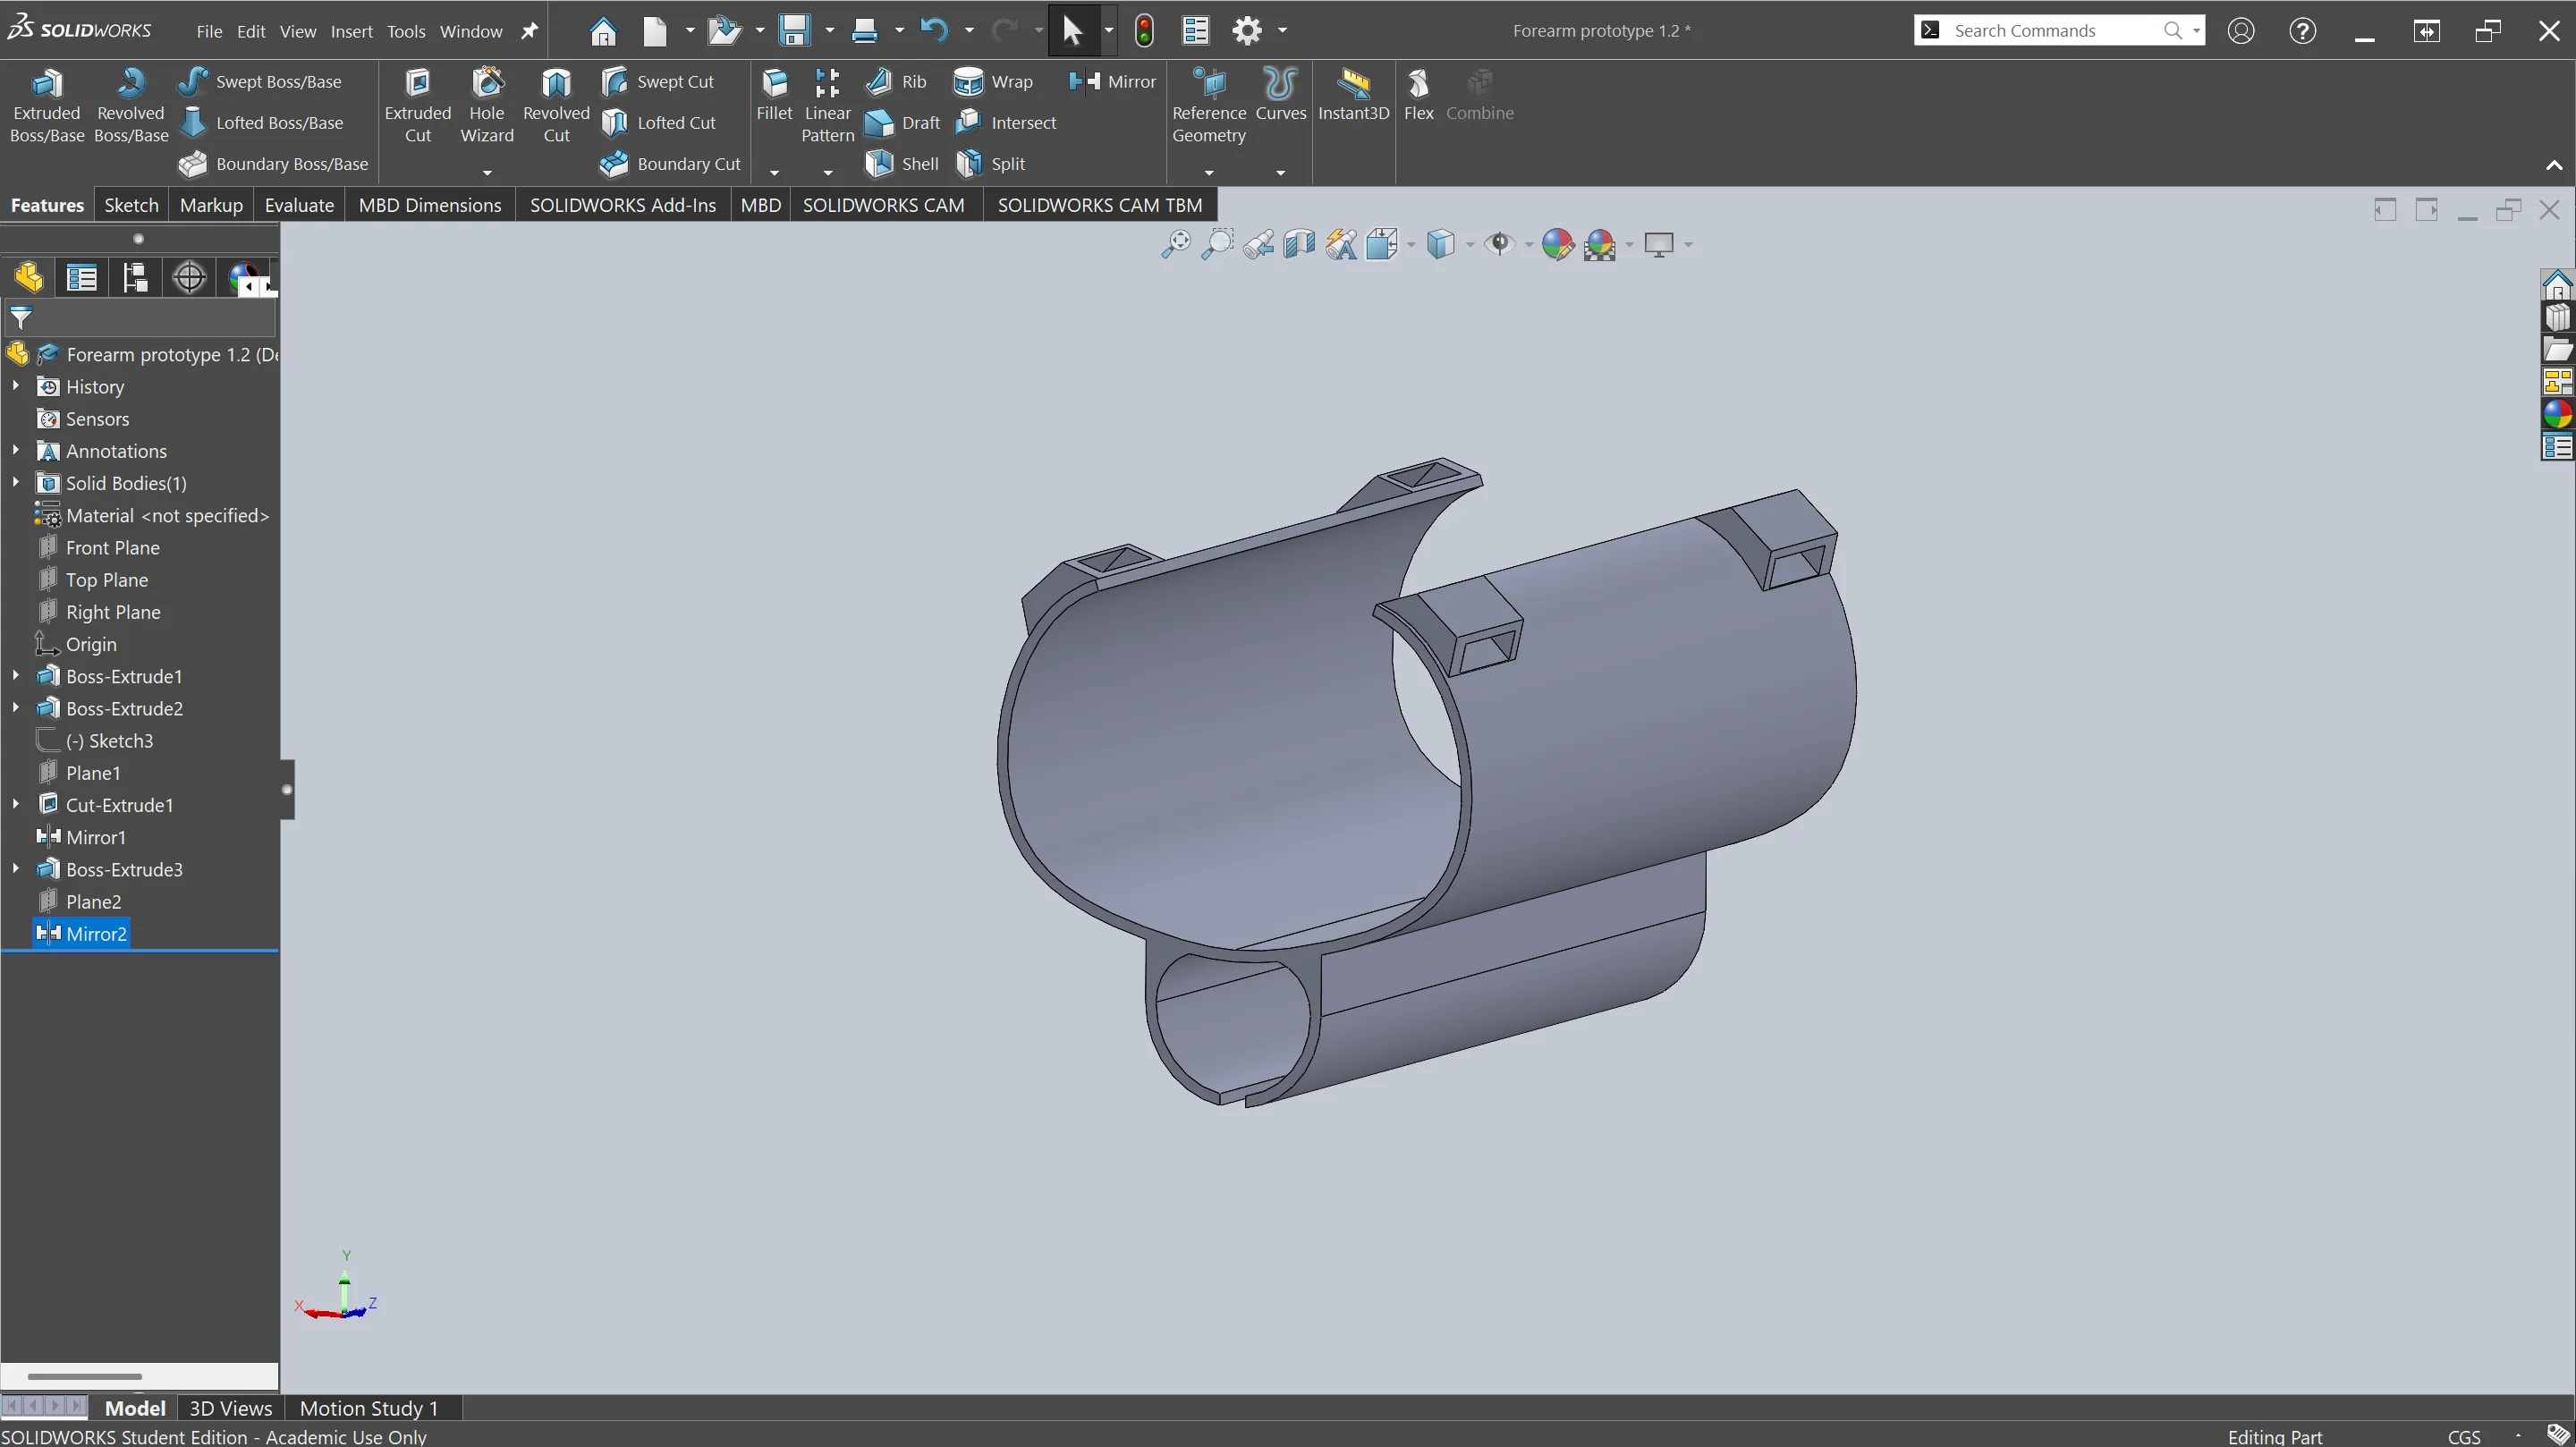This screenshot has height=1447, width=2576.
Task: Click the Undo icon
Action: (933, 30)
